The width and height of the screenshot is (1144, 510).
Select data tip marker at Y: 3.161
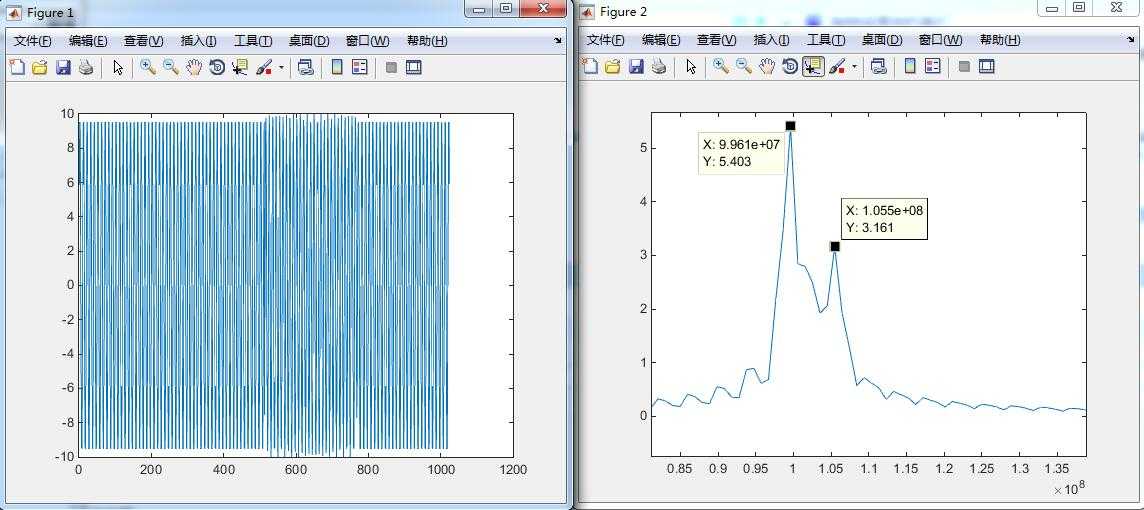(835, 247)
